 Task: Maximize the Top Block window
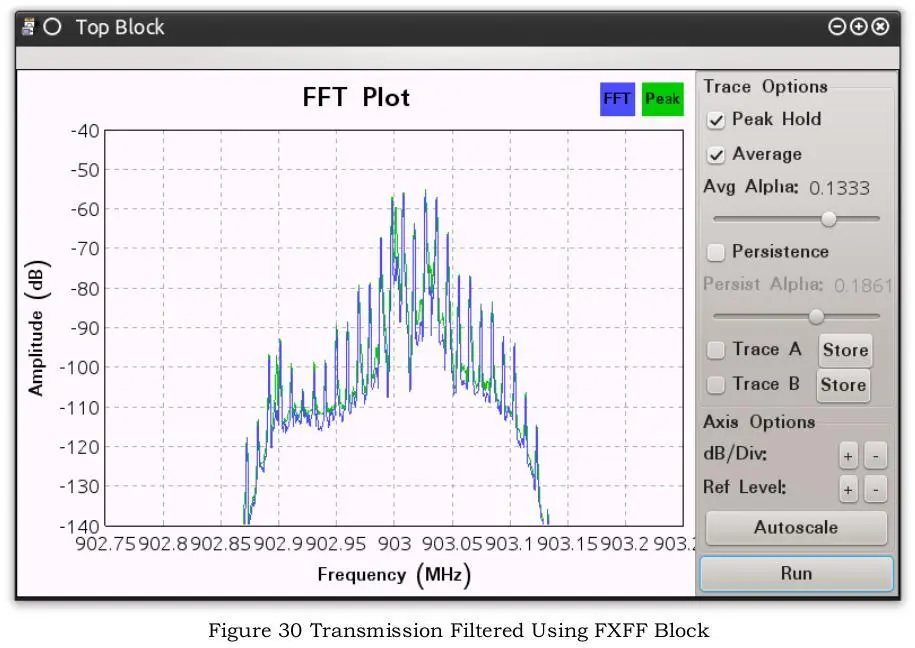(x=858, y=27)
